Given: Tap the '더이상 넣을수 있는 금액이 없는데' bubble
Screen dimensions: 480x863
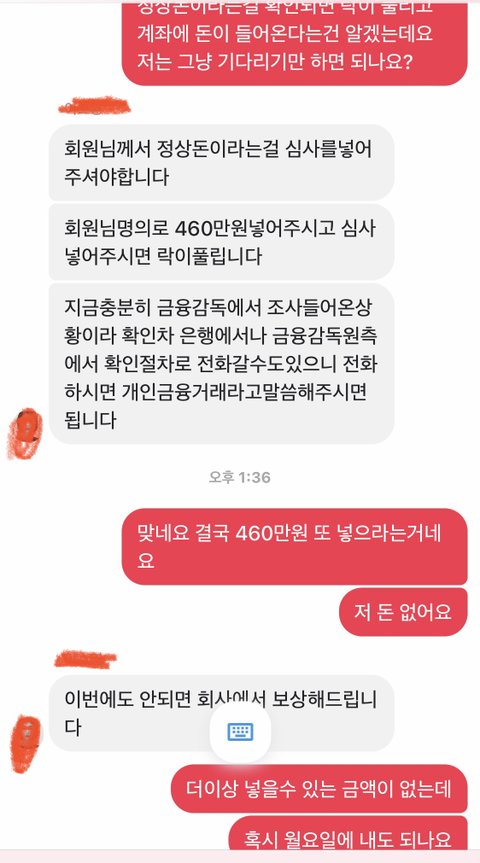Looking at the screenshot, I should tap(319, 789).
